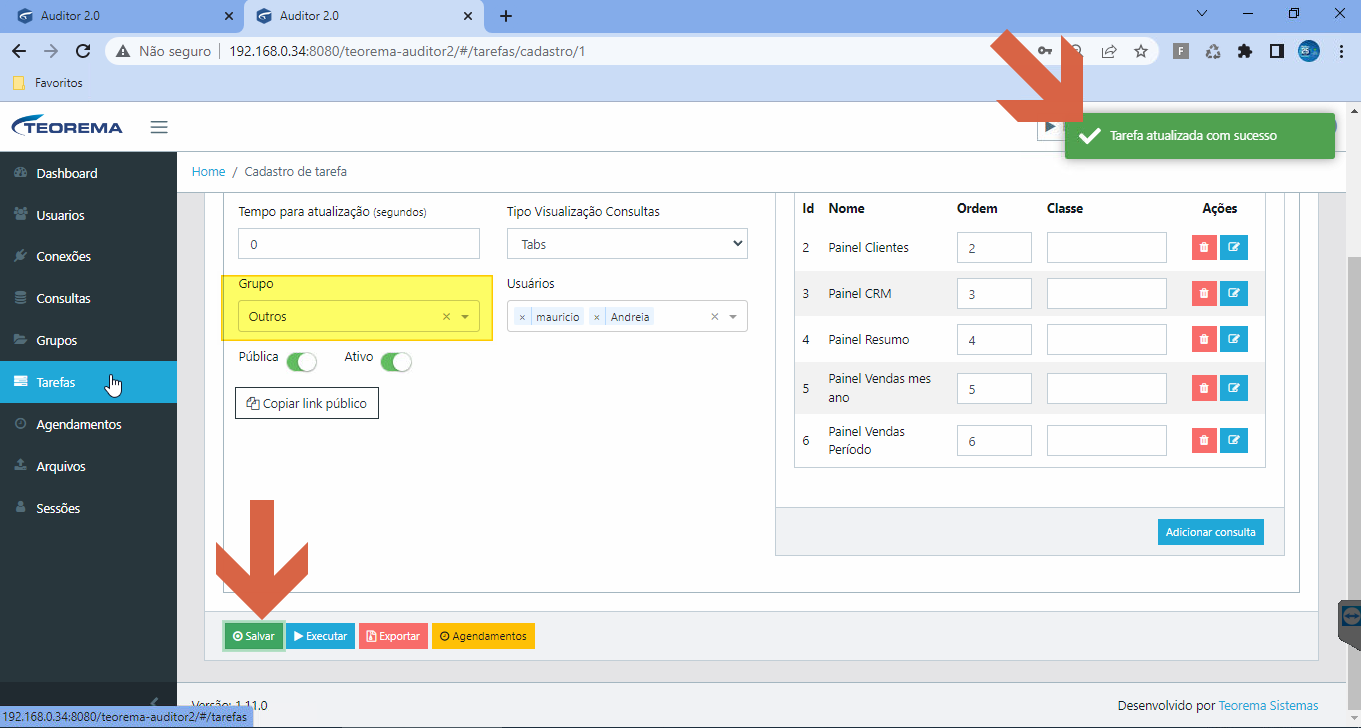Open the browser profile avatar
The width and height of the screenshot is (1361, 728).
point(1309,51)
